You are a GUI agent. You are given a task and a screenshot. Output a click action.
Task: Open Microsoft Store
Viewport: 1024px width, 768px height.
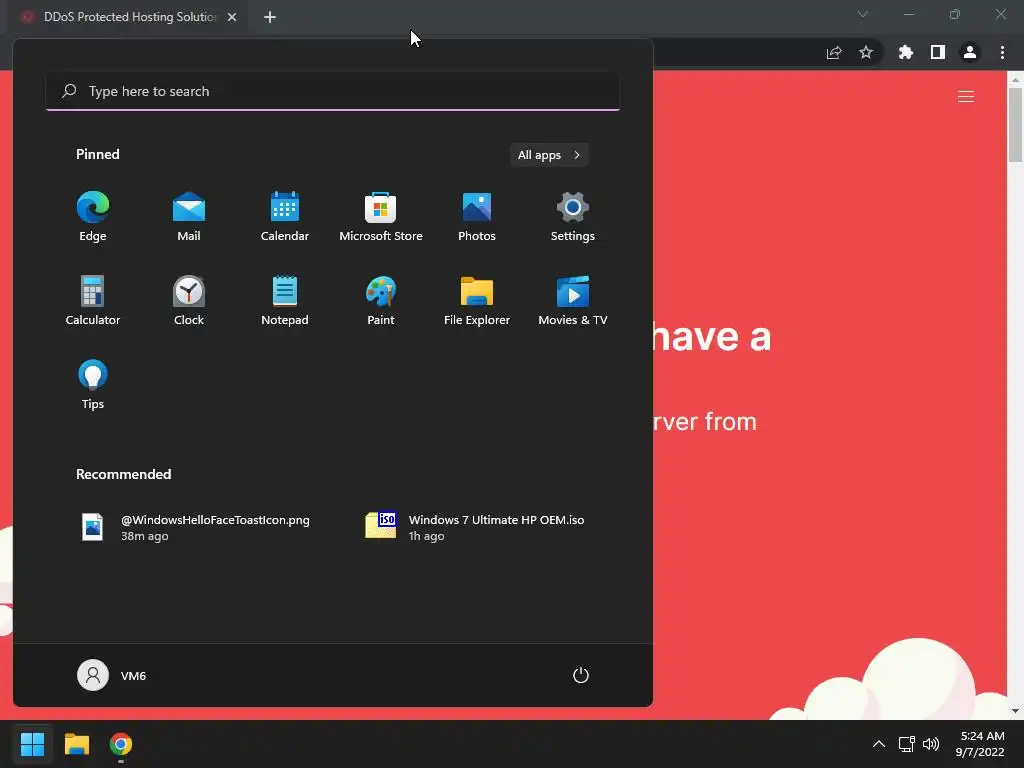381,217
